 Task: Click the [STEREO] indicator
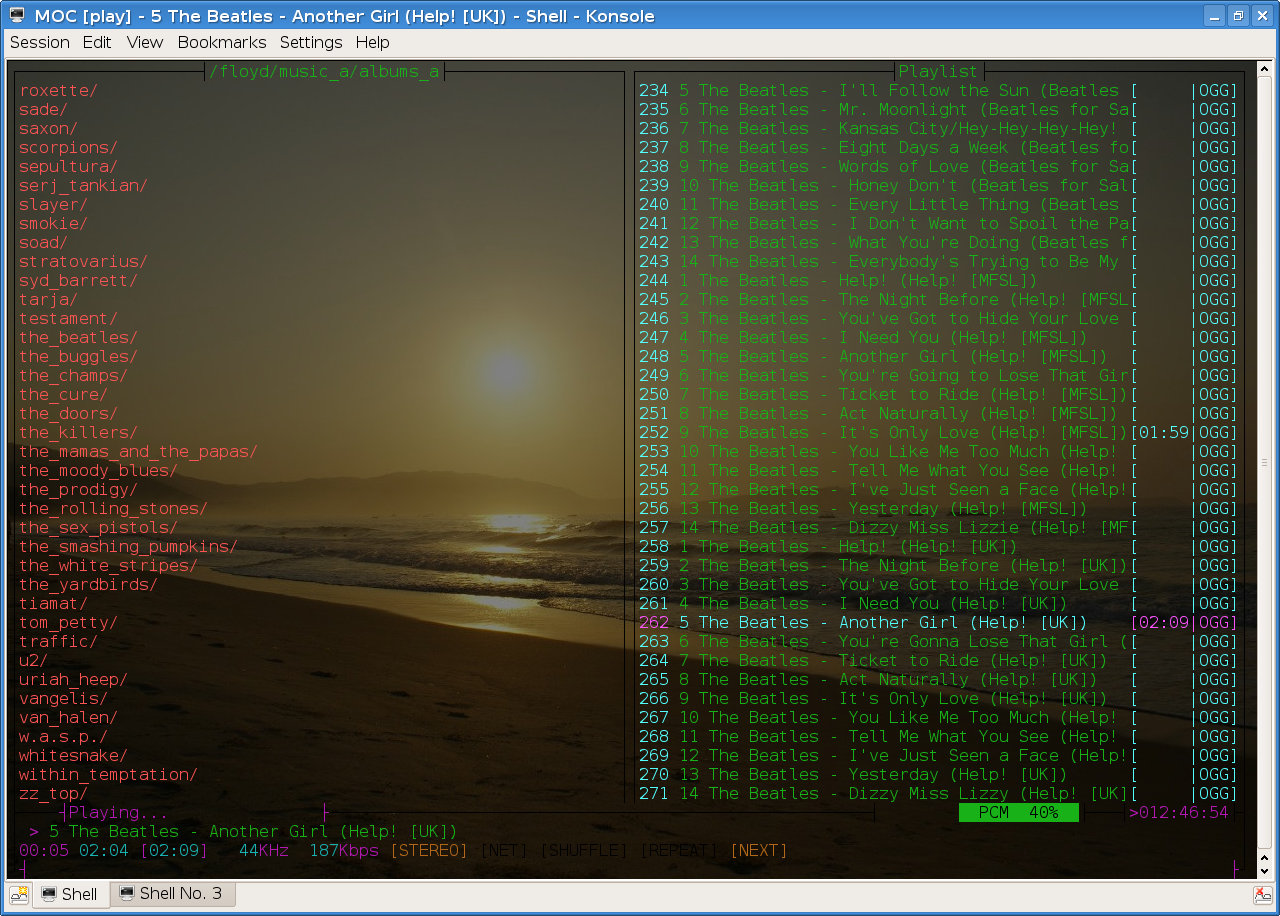pos(429,851)
